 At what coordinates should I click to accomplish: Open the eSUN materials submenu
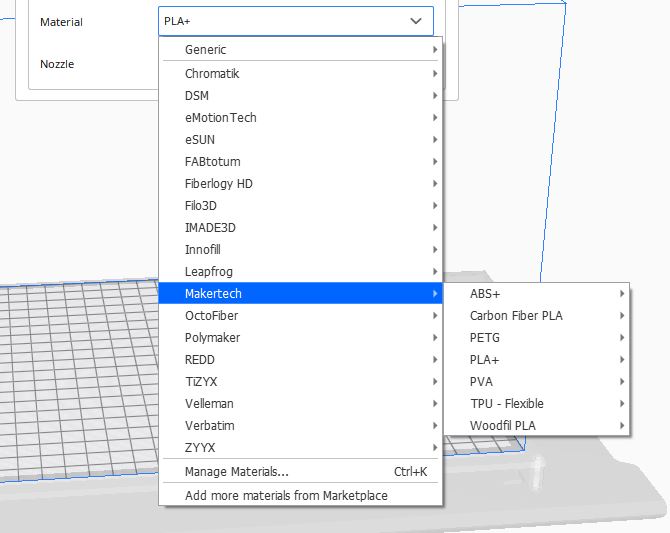[x=200, y=140]
